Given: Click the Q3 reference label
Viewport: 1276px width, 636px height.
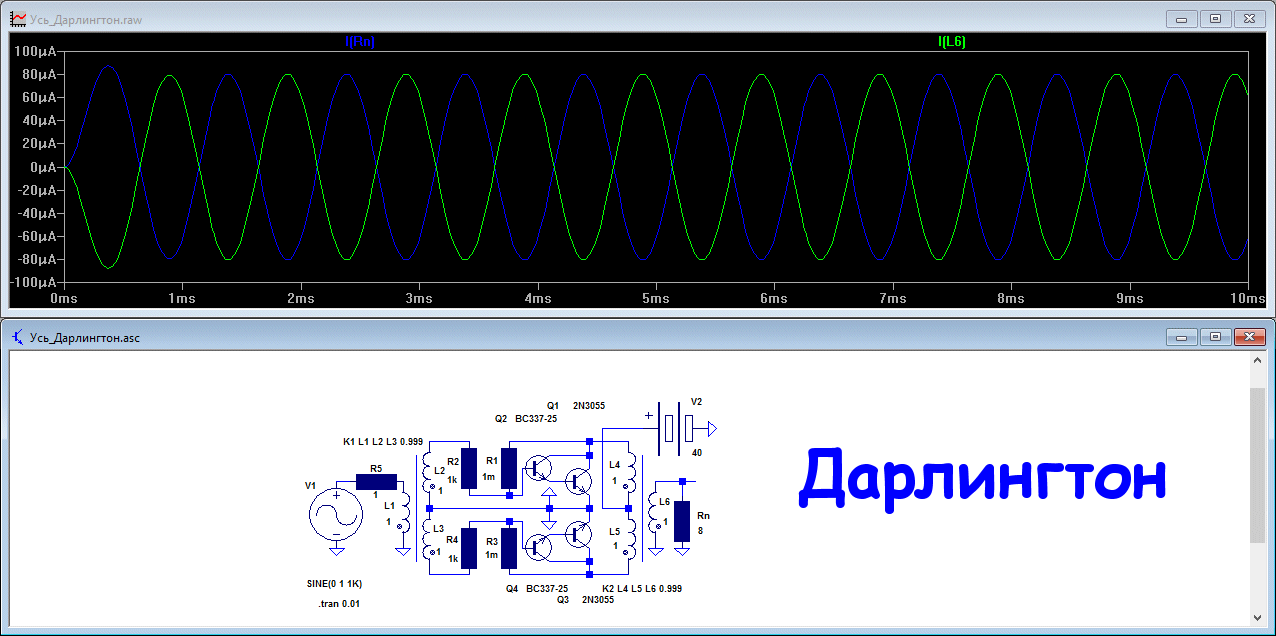Looking at the screenshot, I should pyautogui.click(x=563, y=600).
